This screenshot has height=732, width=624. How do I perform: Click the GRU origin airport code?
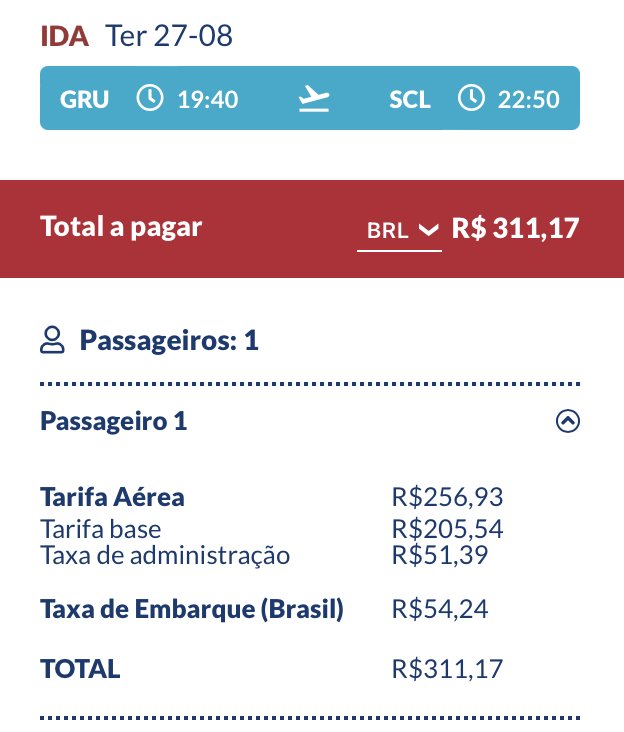click(x=84, y=99)
